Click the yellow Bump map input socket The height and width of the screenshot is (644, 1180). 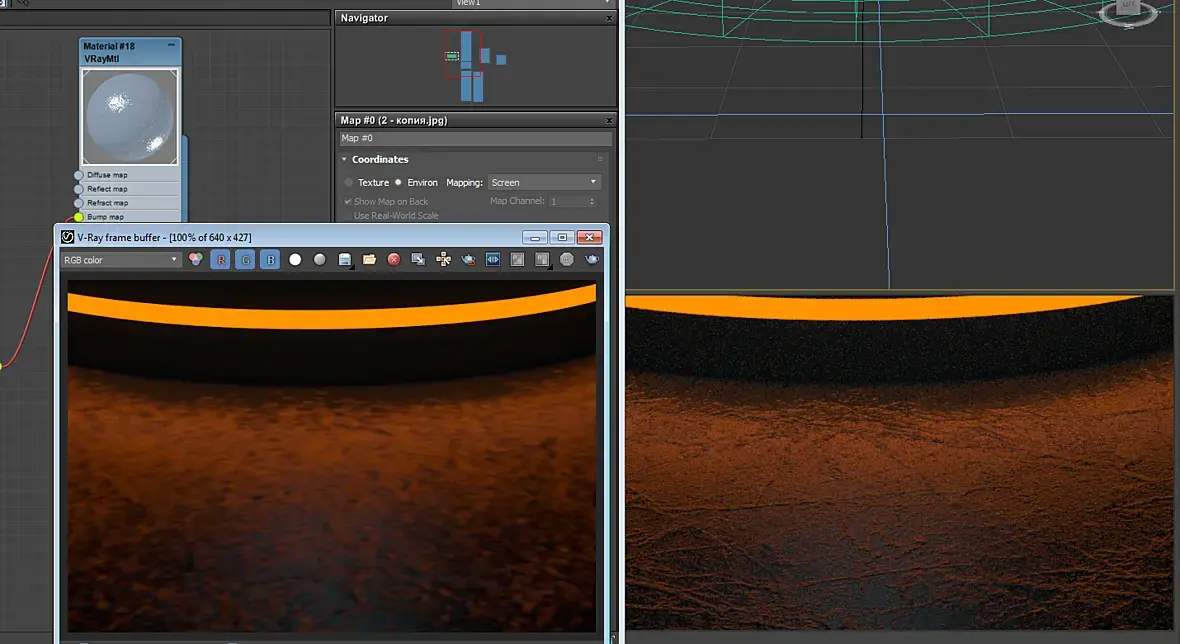pyautogui.click(x=78, y=217)
